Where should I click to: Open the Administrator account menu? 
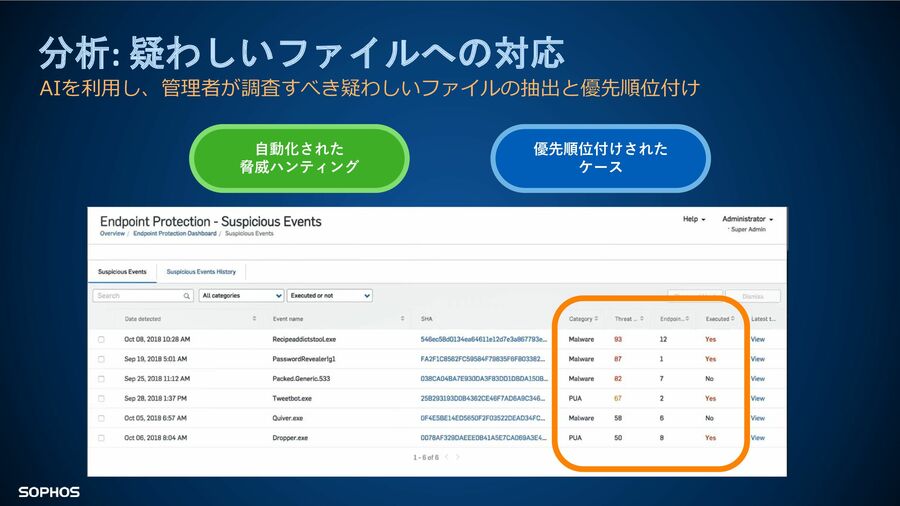click(747, 219)
